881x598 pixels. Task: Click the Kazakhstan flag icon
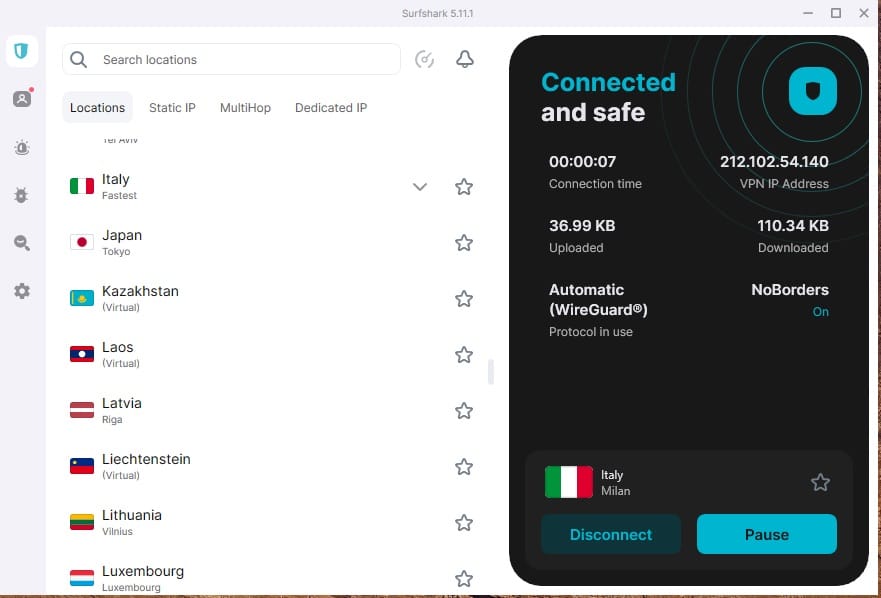(x=82, y=298)
